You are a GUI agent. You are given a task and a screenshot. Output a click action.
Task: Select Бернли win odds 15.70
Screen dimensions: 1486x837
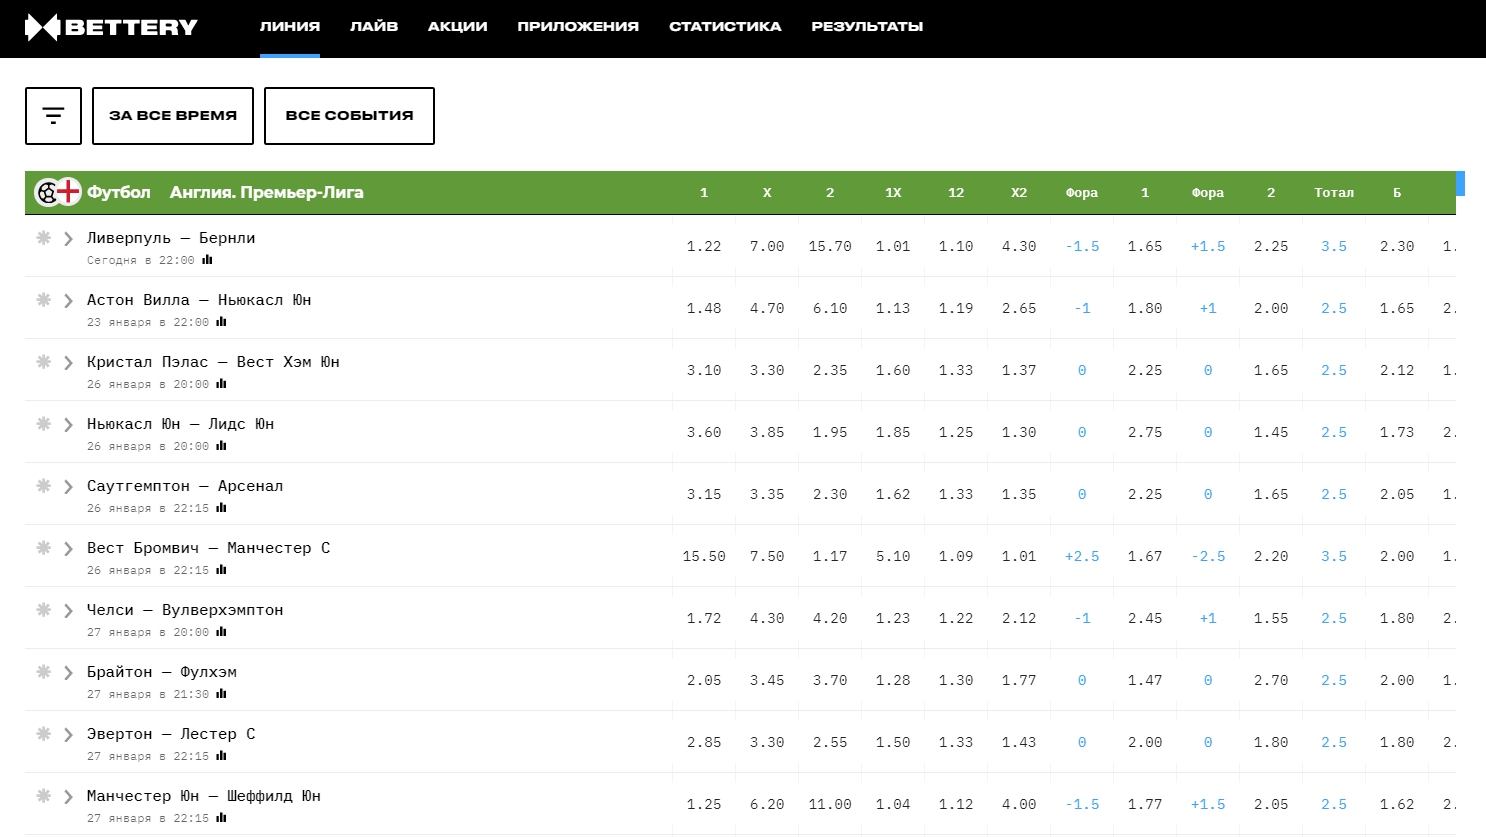click(830, 246)
